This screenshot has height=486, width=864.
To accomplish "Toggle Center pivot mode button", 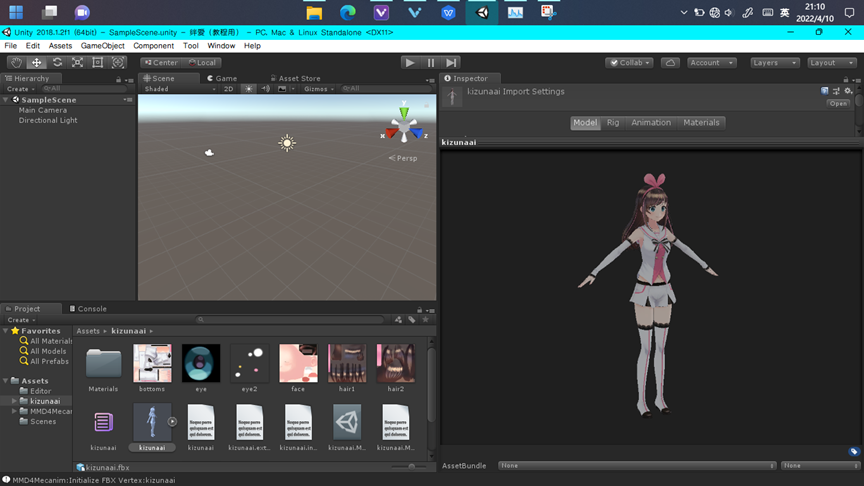I will pyautogui.click(x=160, y=62).
